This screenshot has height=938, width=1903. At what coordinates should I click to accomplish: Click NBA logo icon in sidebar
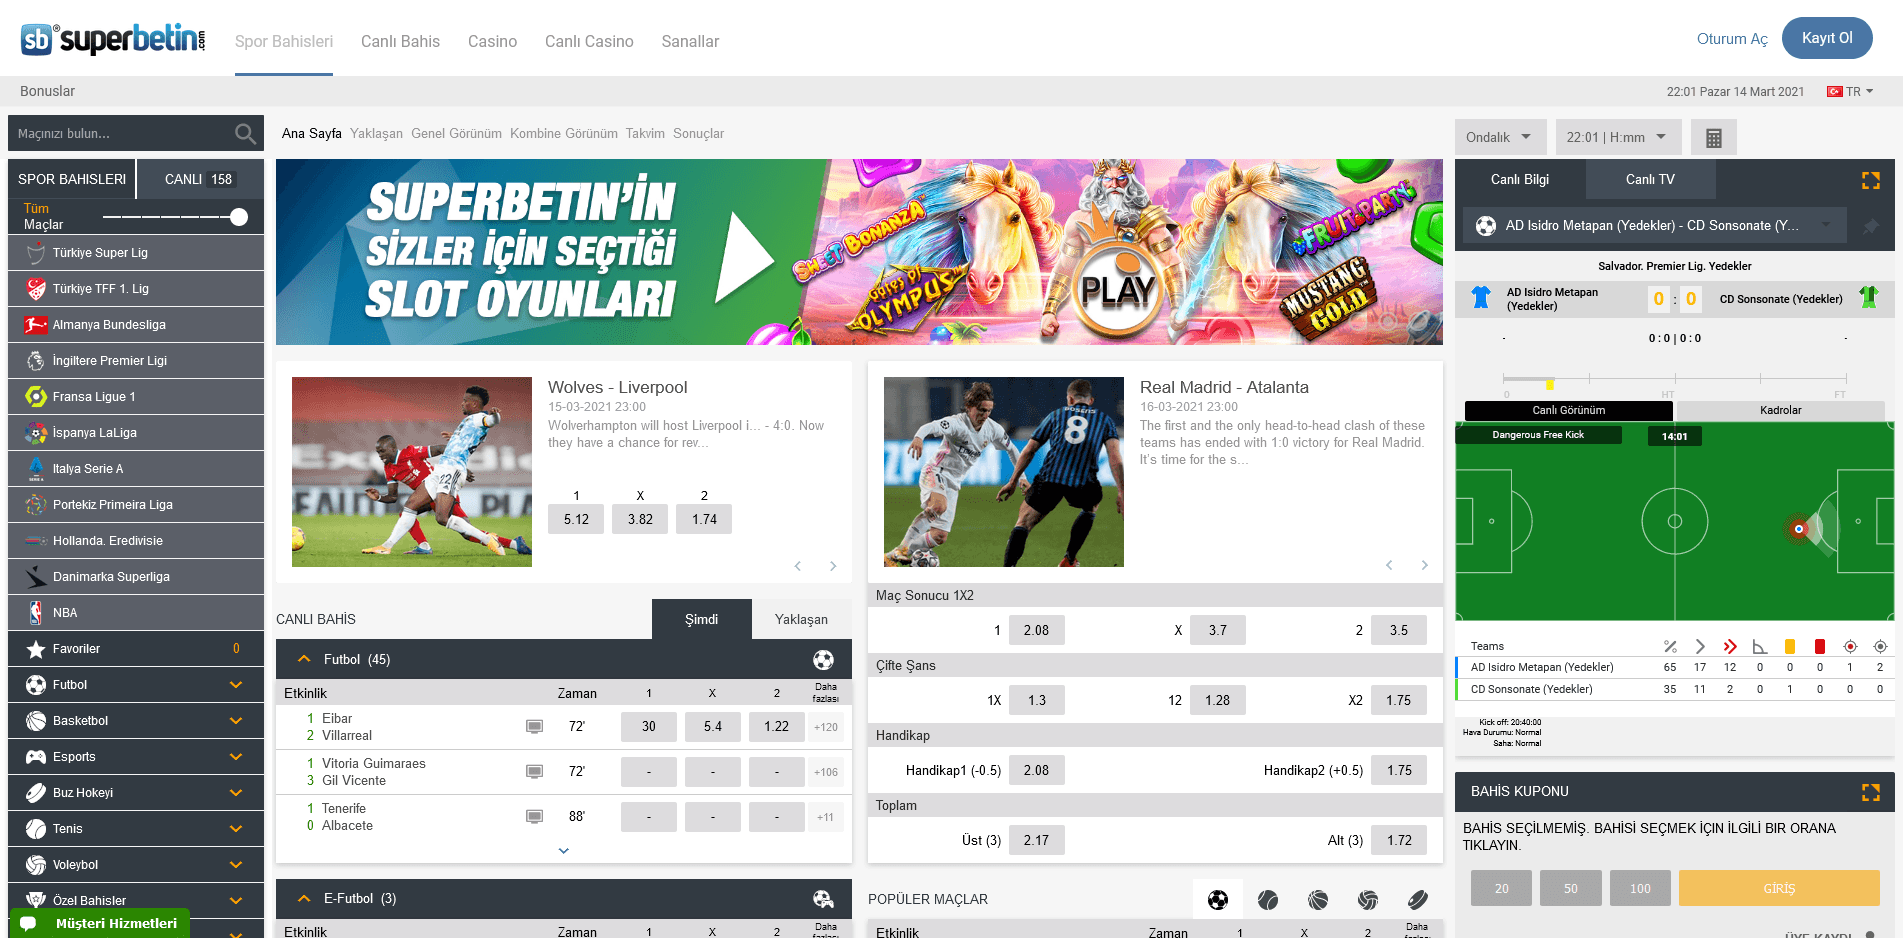[36, 613]
